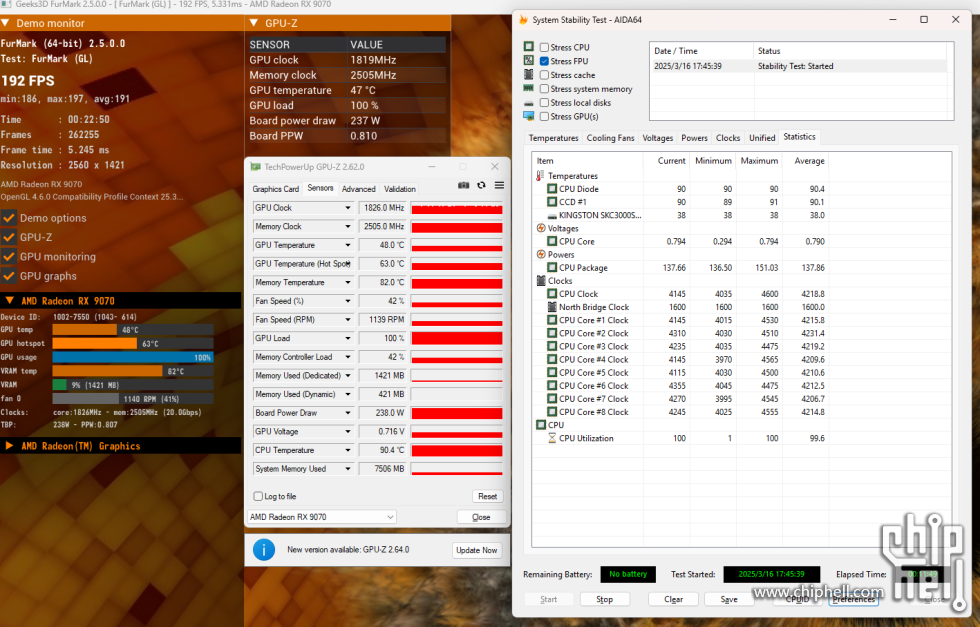This screenshot has width=980, height=627.
Task: Click the chip icon beside North Bridge Clock
Action: (552, 307)
